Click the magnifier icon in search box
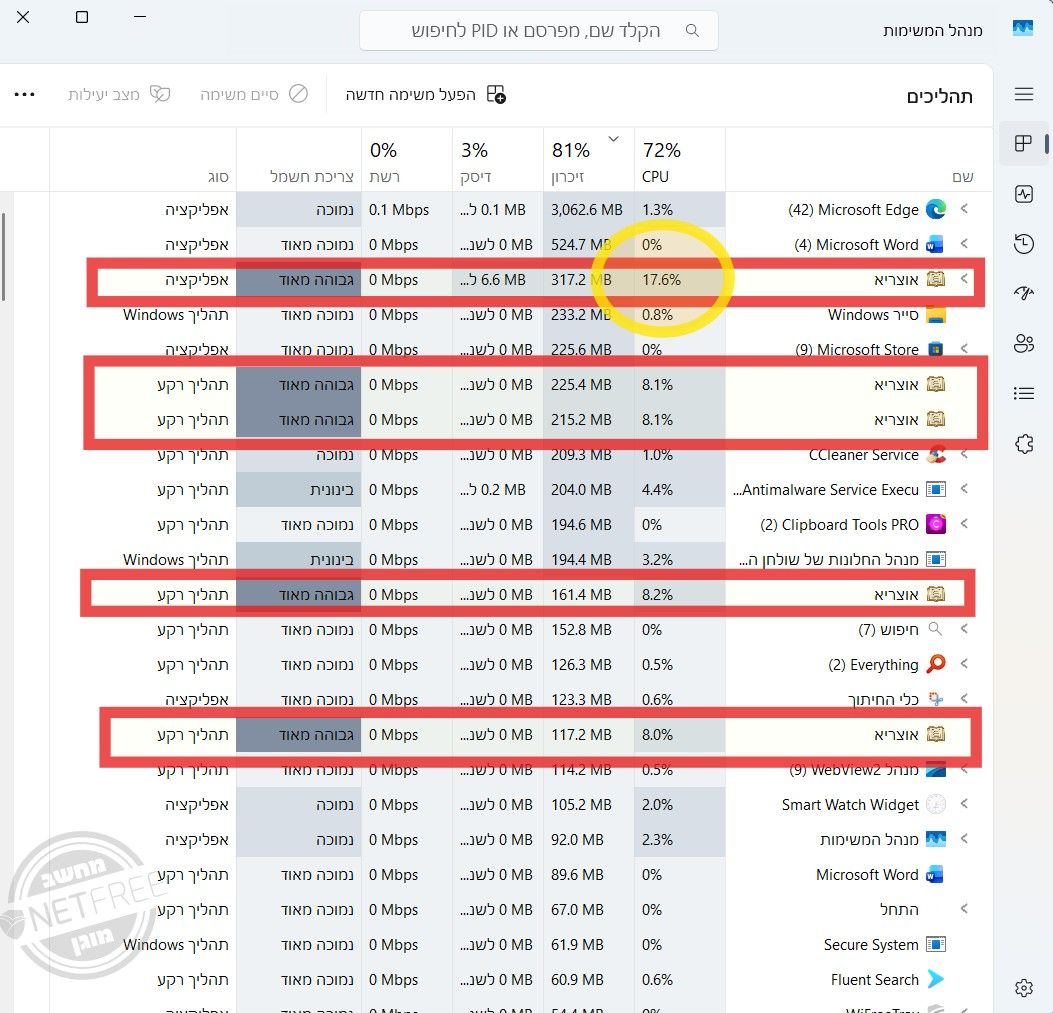This screenshot has width=1053, height=1013. [692, 30]
